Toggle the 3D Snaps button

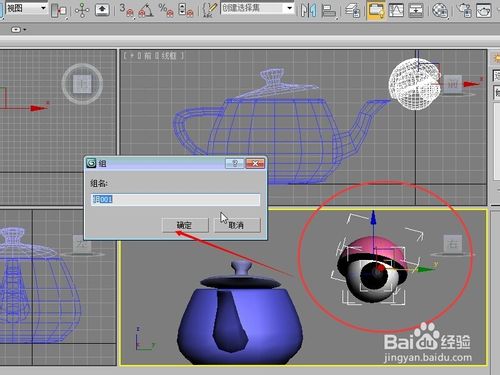127,10
